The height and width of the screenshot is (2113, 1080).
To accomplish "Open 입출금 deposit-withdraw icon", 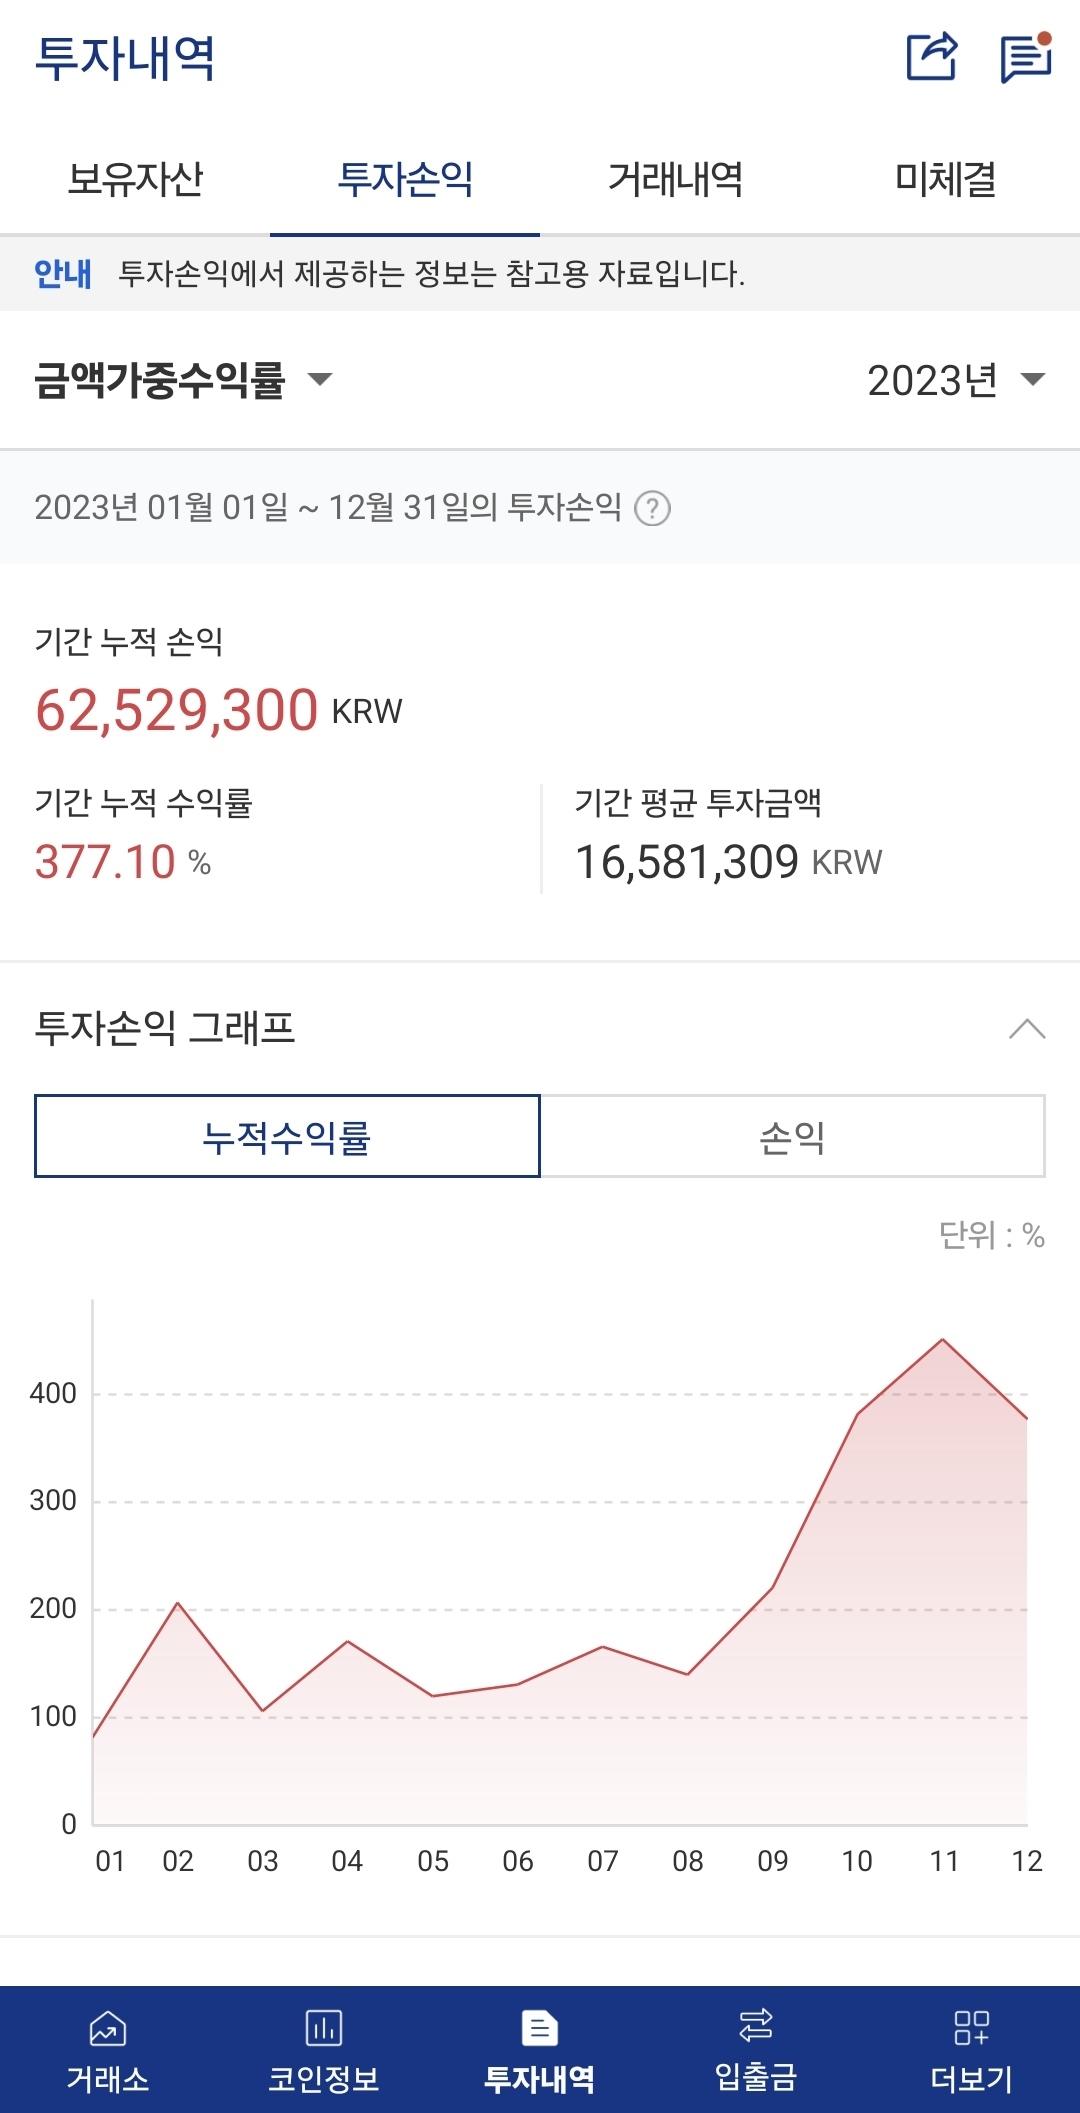I will [755, 2027].
